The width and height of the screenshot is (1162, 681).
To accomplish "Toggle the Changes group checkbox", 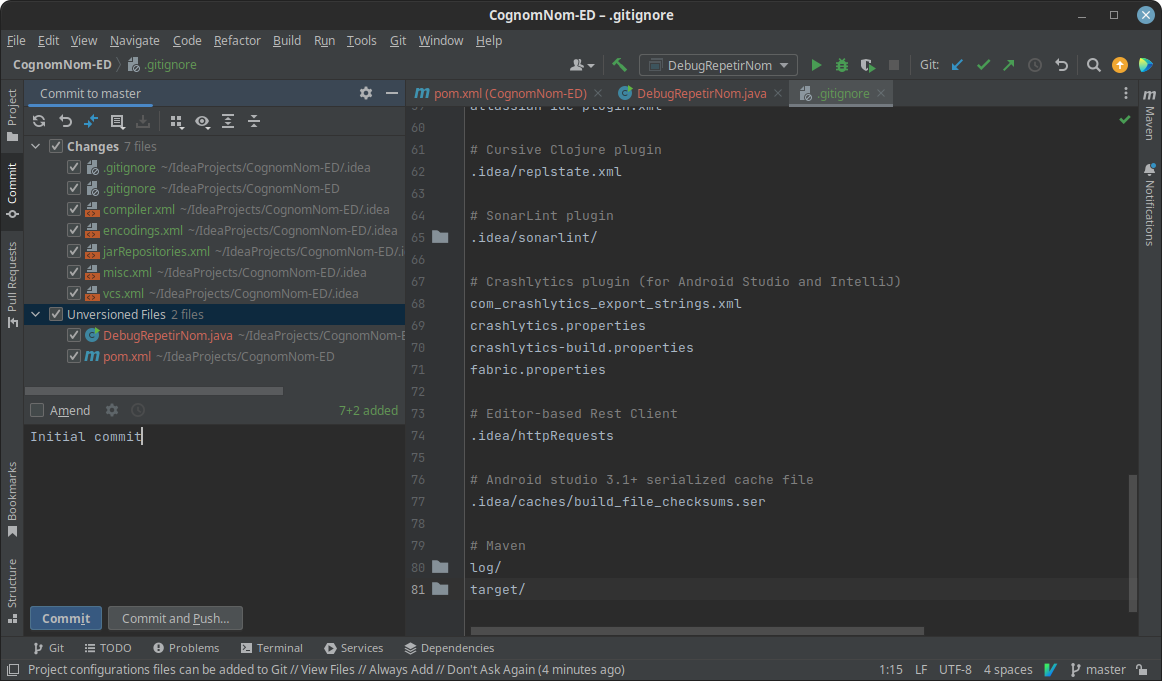I will point(56,146).
